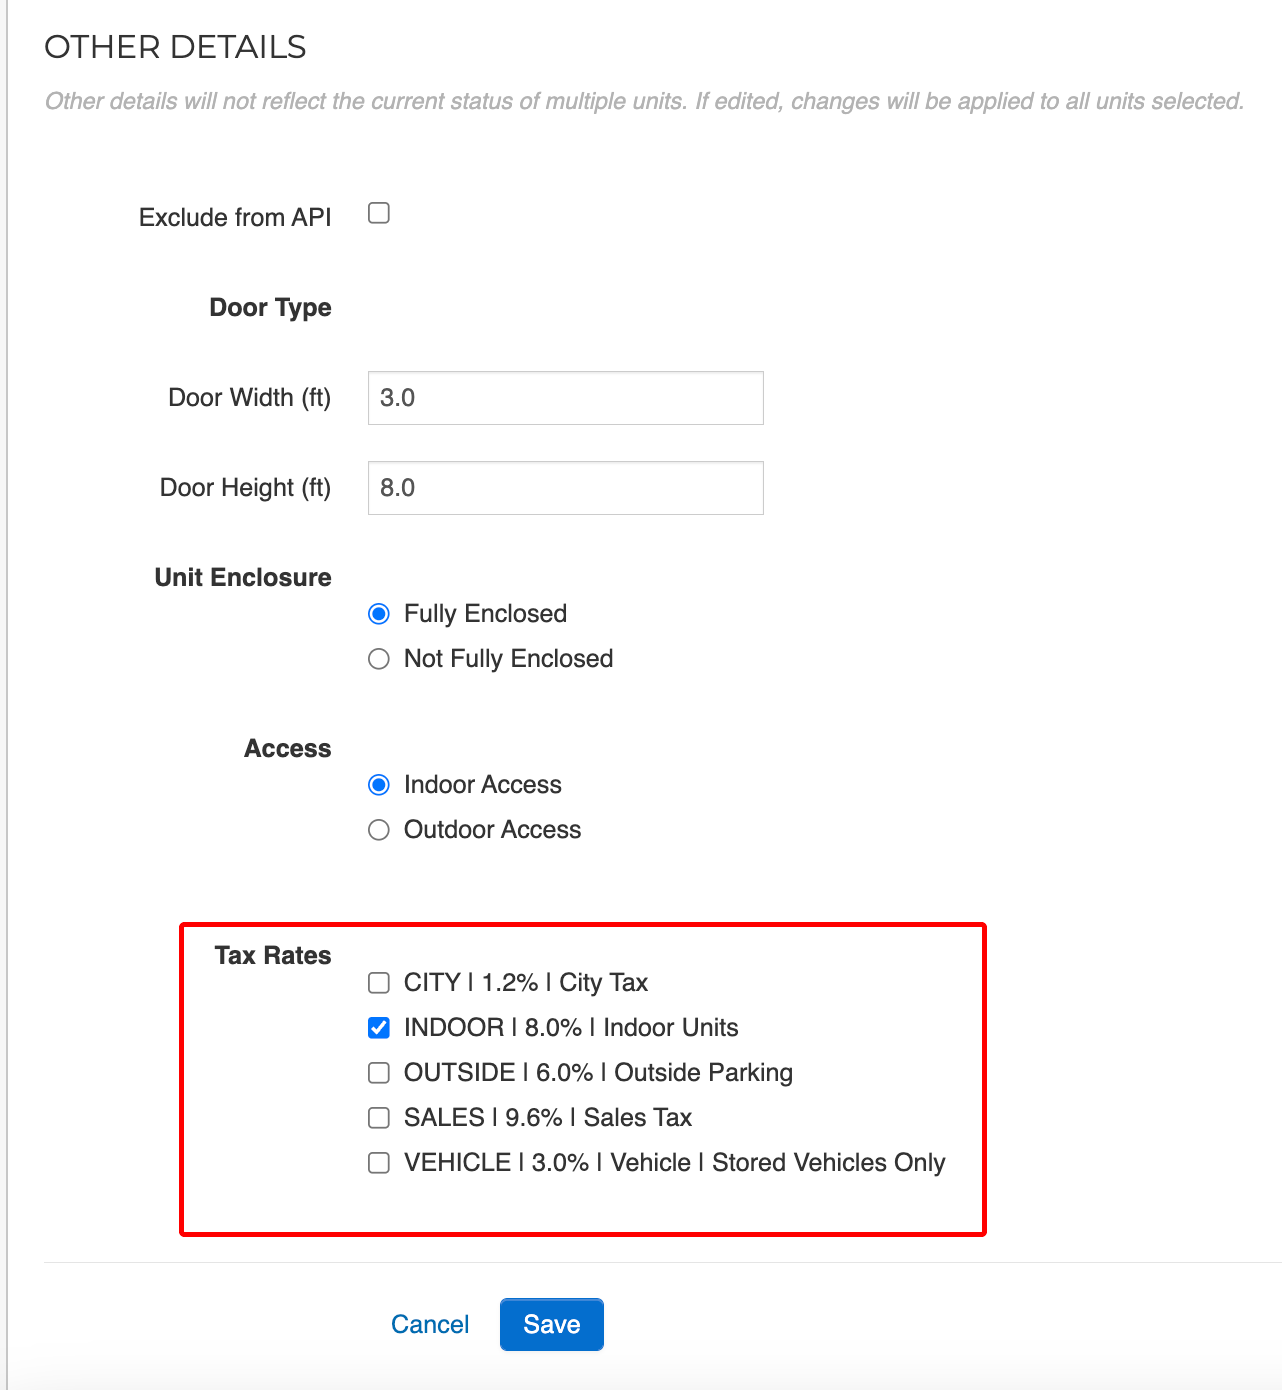
Task: Choose Outdoor Access radio button
Action: (x=379, y=830)
